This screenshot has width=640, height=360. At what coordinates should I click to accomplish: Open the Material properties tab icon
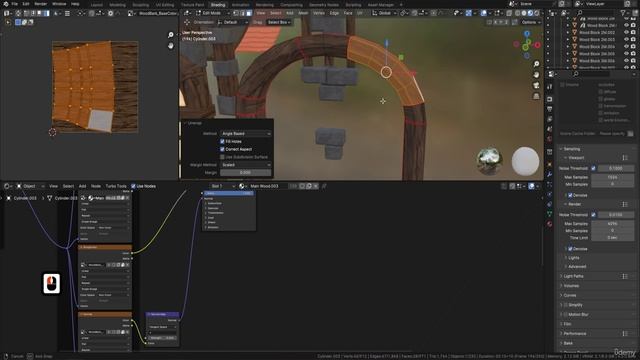pyautogui.click(x=550, y=224)
